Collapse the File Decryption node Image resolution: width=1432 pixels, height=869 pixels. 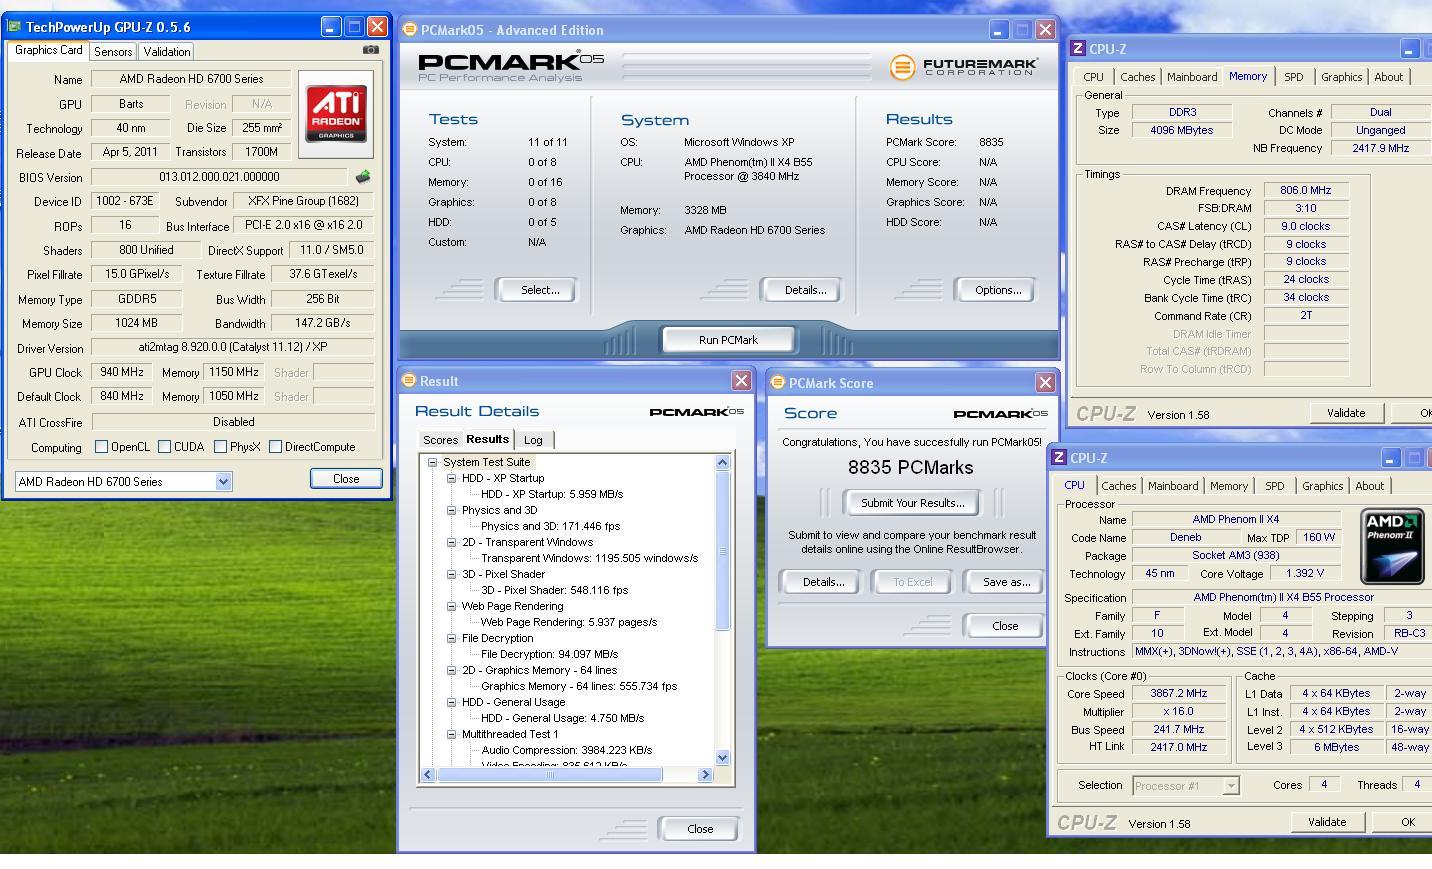tap(452, 638)
